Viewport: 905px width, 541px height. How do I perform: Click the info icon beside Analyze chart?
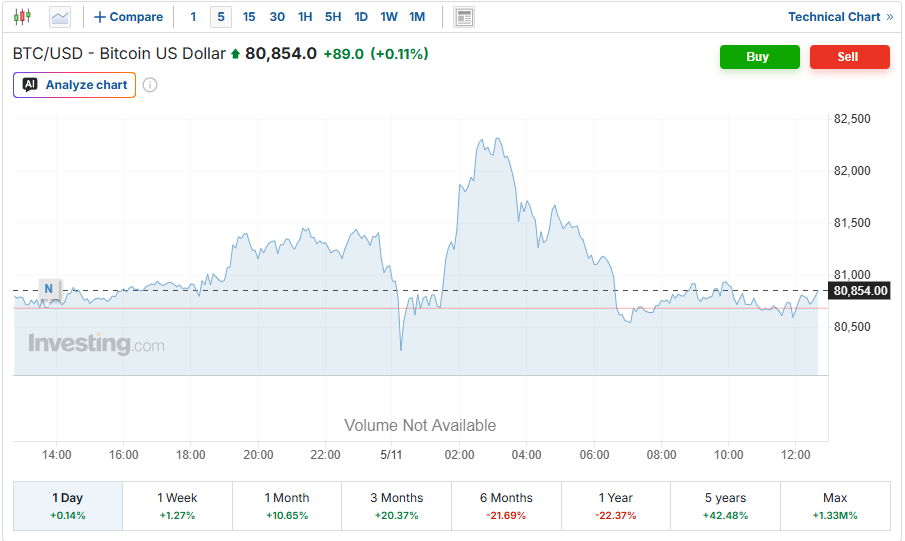[x=150, y=85]
